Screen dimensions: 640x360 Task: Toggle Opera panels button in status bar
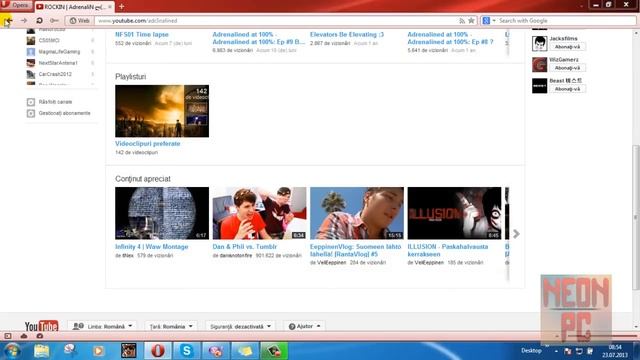(8, 336)
